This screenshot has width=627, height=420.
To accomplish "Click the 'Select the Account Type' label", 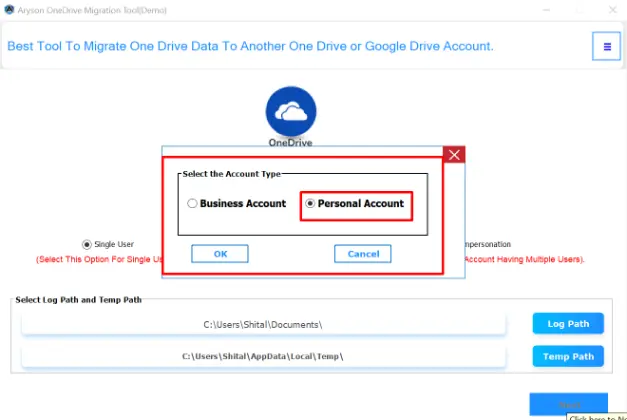I will [x=232, y=174].
